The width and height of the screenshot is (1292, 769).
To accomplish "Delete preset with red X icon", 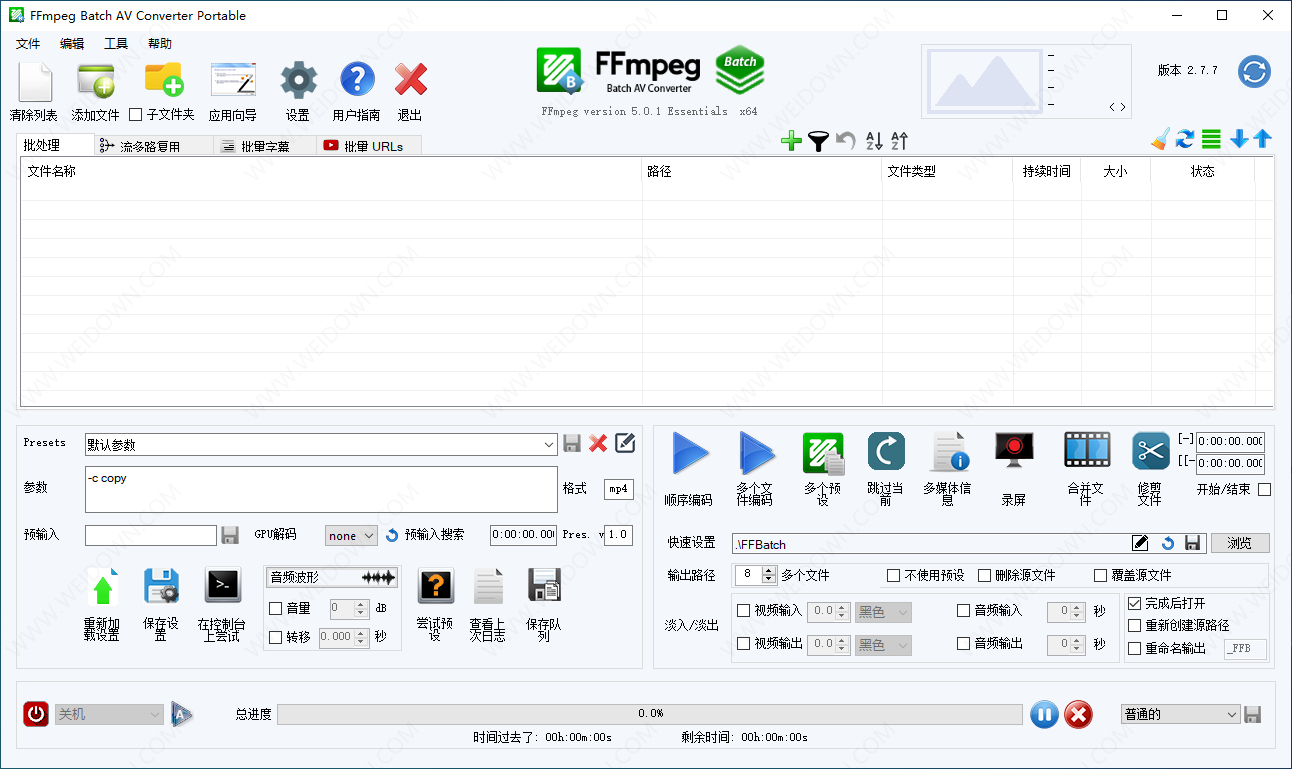I will coord(598,443).
